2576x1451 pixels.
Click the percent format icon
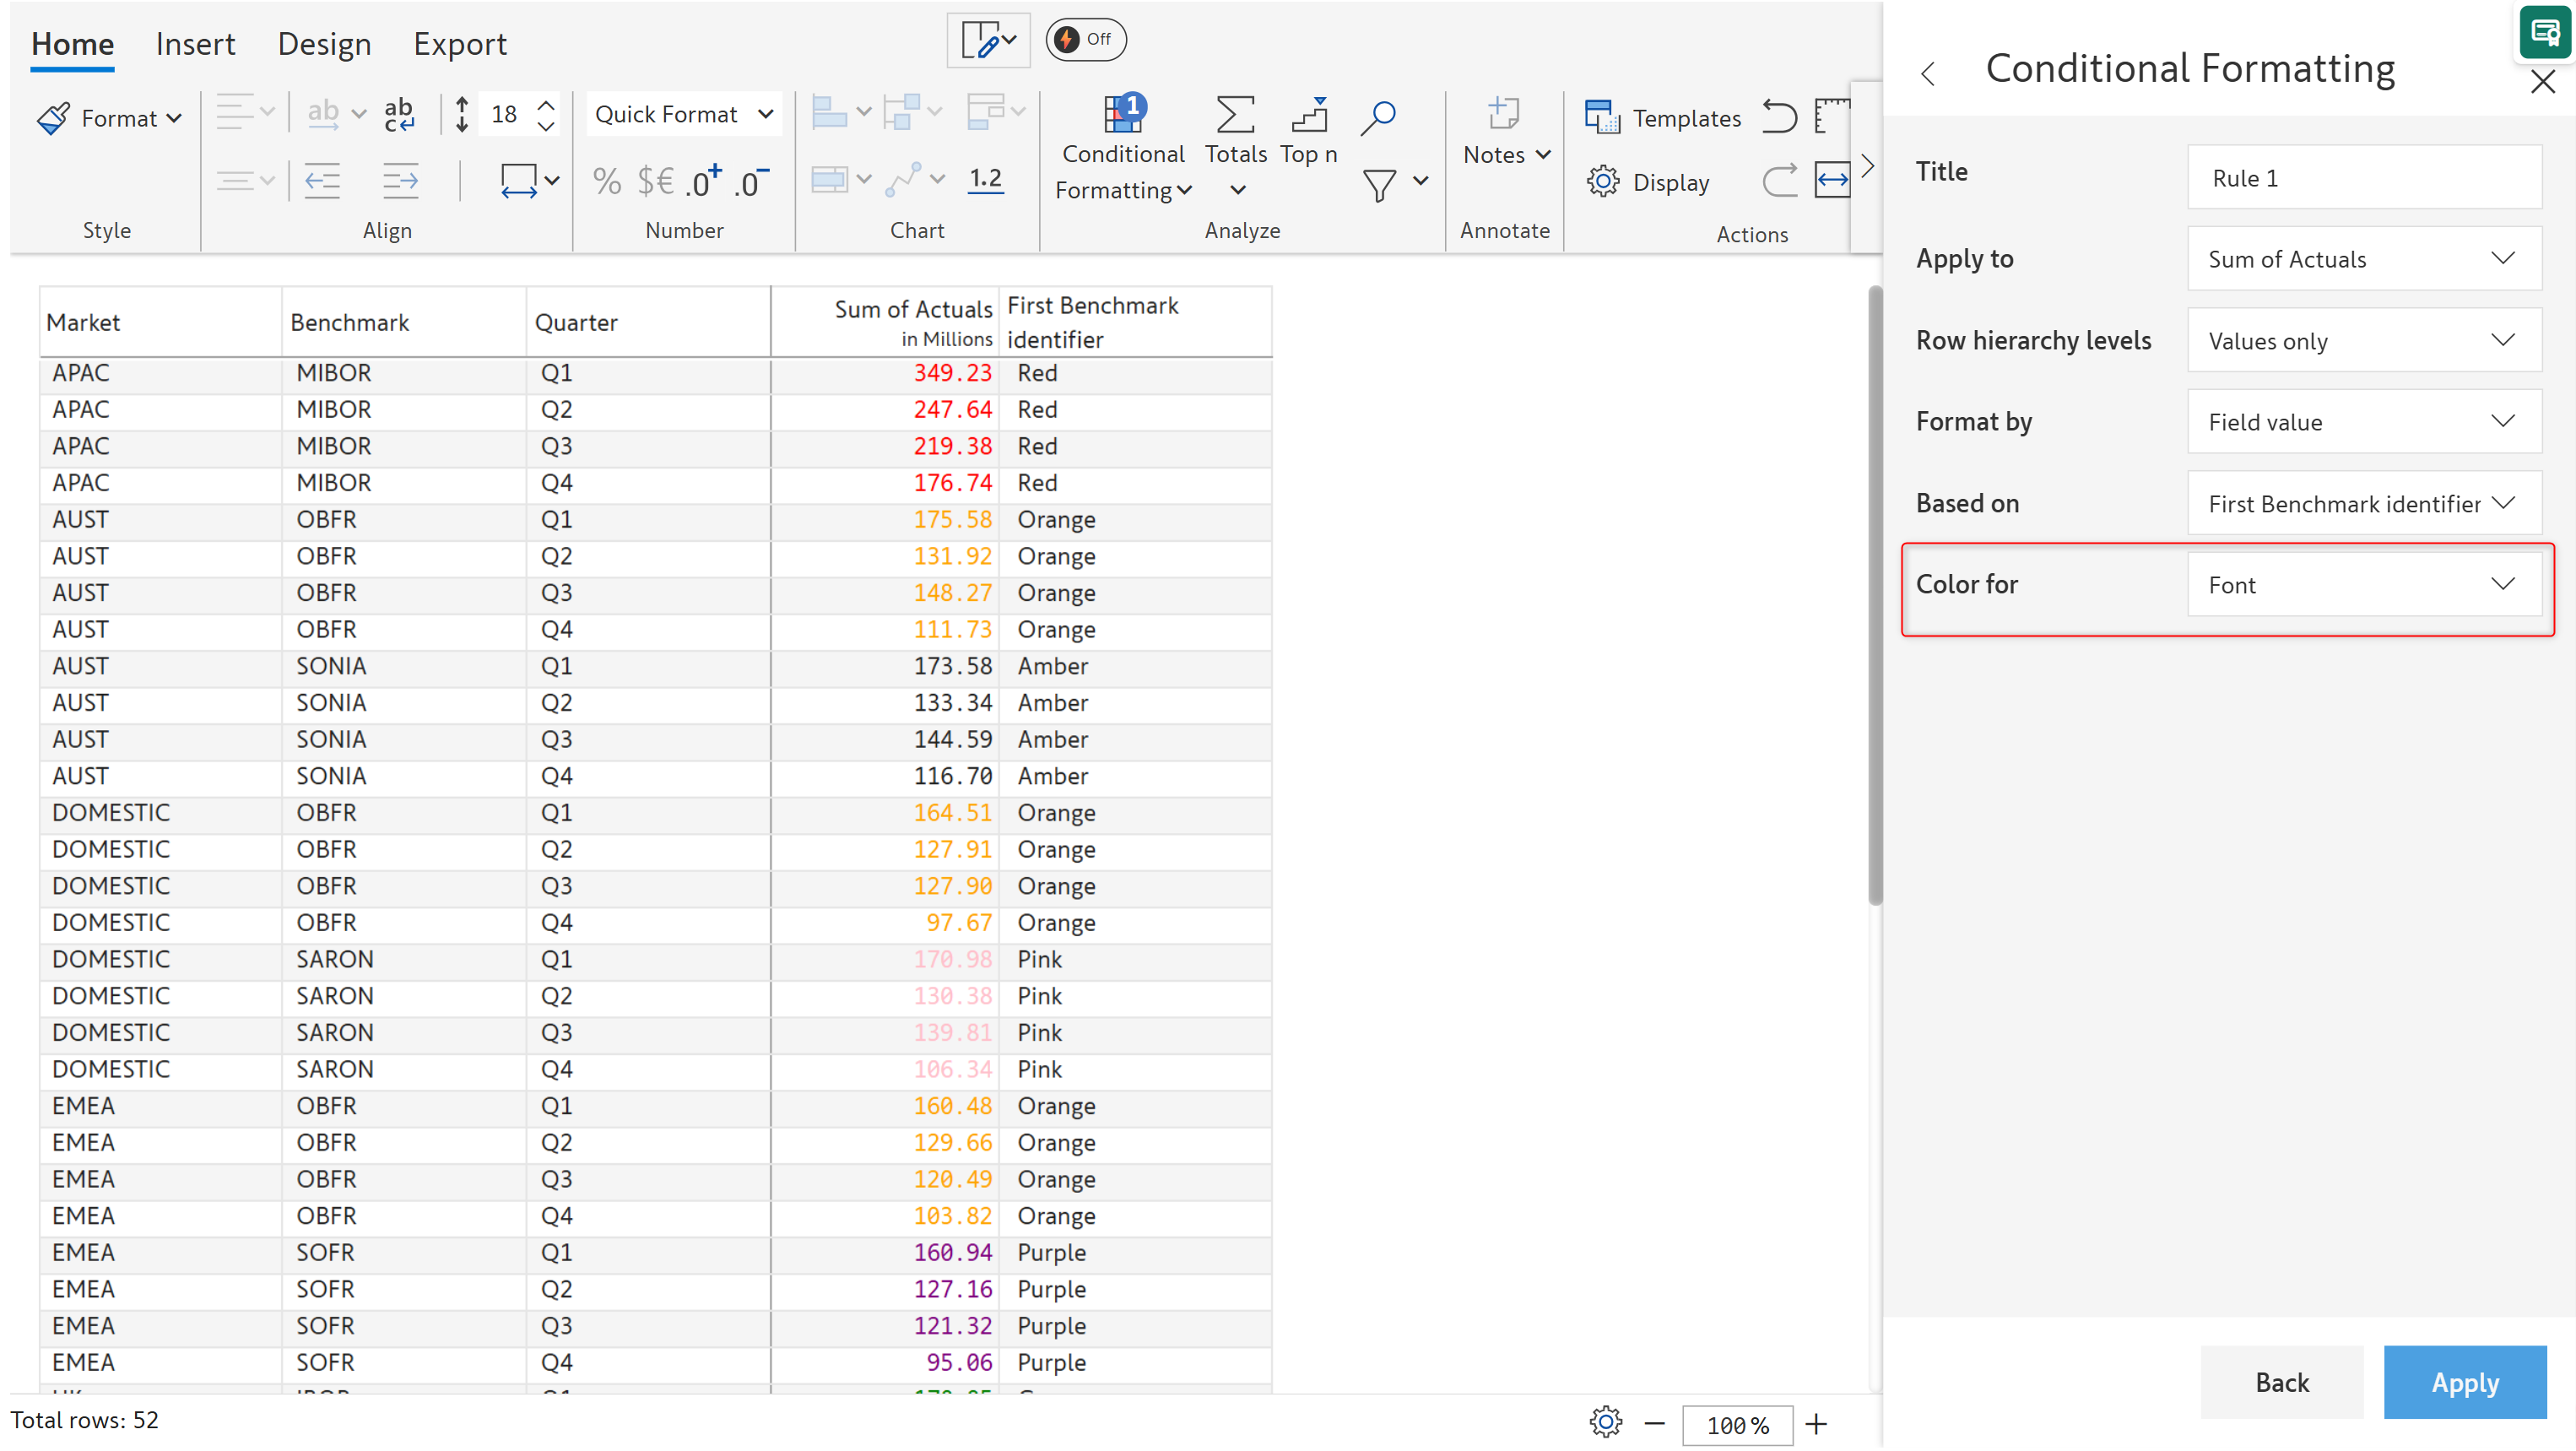(606, 182)
